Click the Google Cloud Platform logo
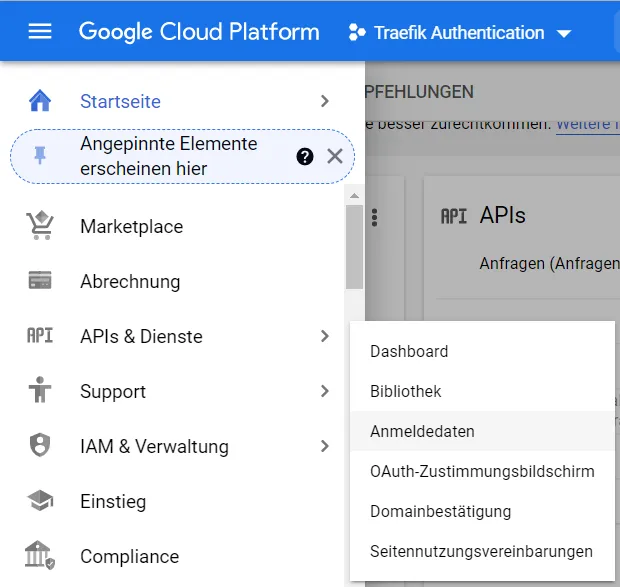 point(199,32)
